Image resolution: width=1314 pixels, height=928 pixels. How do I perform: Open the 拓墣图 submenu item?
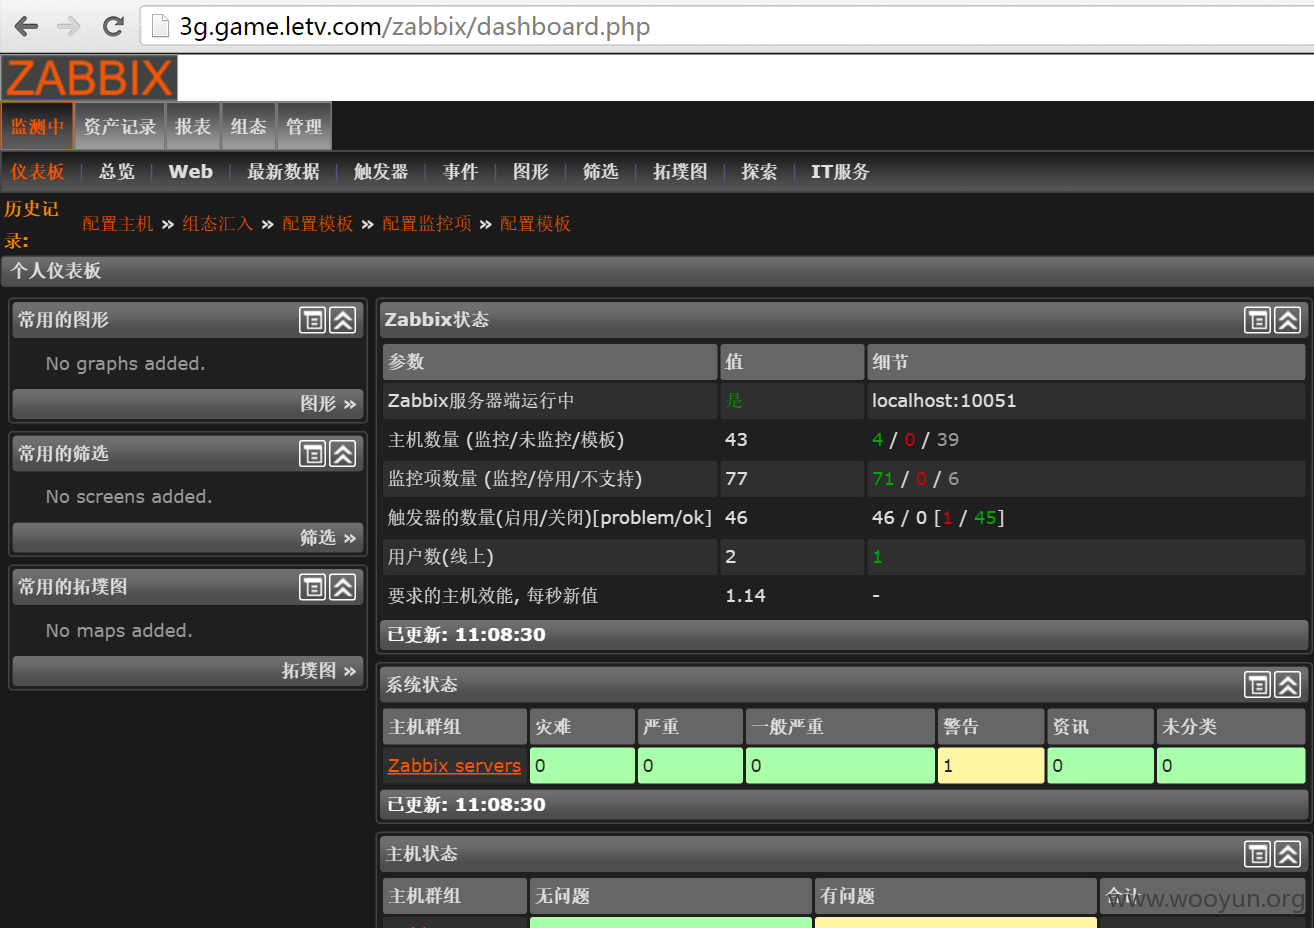click(x=680, y=172)
